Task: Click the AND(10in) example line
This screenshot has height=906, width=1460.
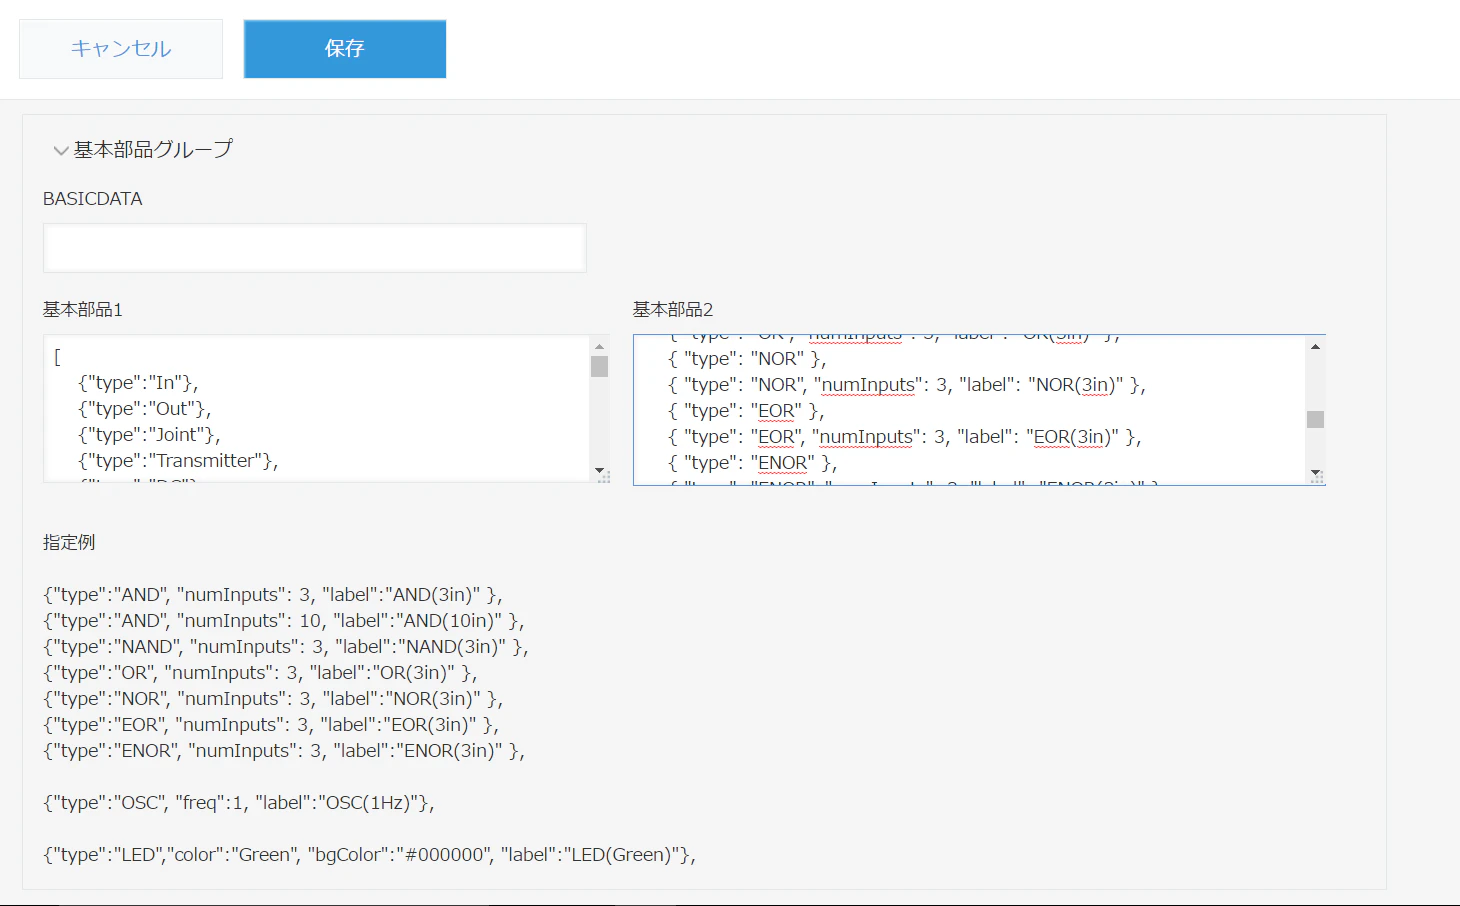Action: click(284, 621)
